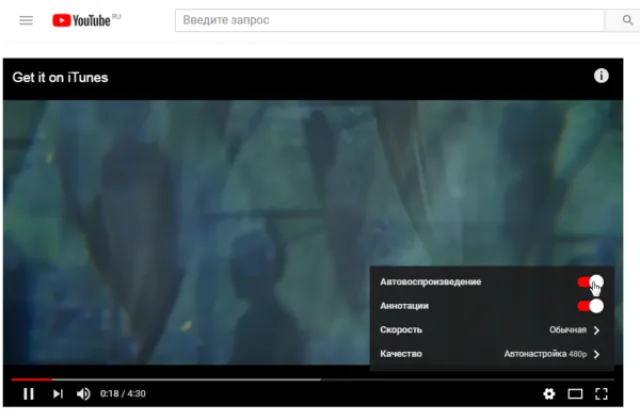Click the 0:18 / 4:30 time display
Image resolution: width=640 pixels, height=420 pixels.
pos(123,394)
